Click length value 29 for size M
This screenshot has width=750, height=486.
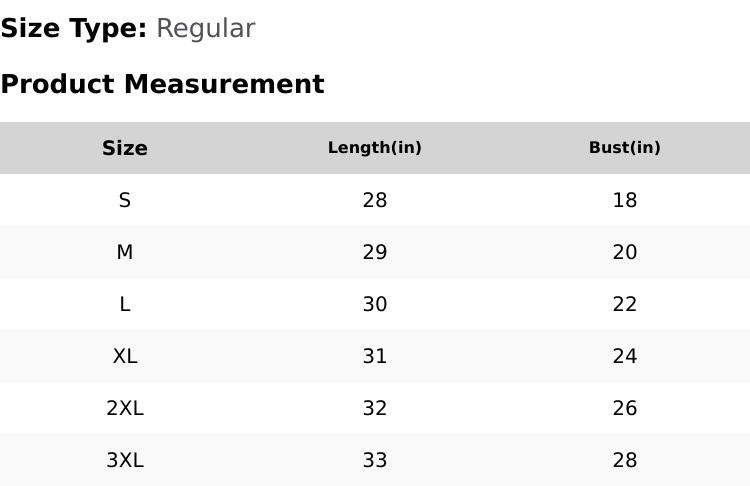pos(375,252)
